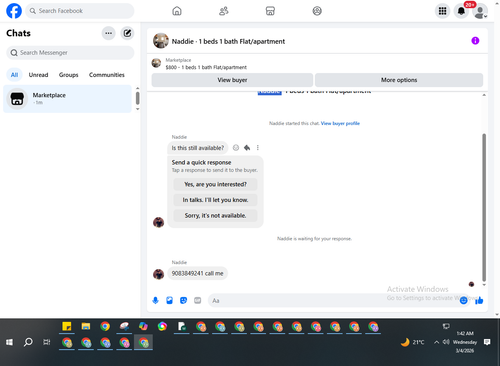Click the conversation scrollbar
Screen dimensions: 500x366
point(484,207)
